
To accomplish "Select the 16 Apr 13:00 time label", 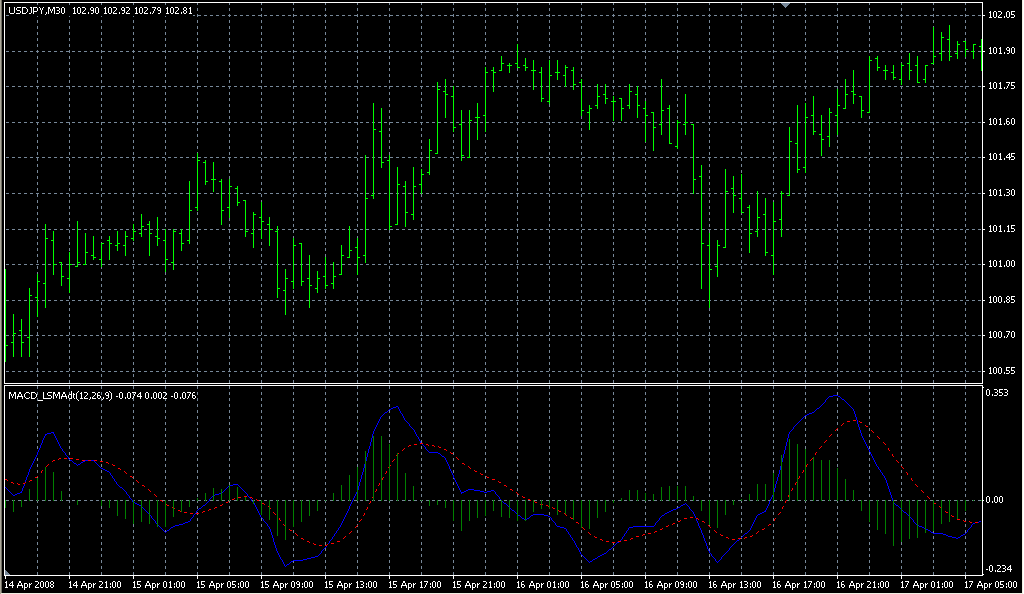I will coord(736,583).
